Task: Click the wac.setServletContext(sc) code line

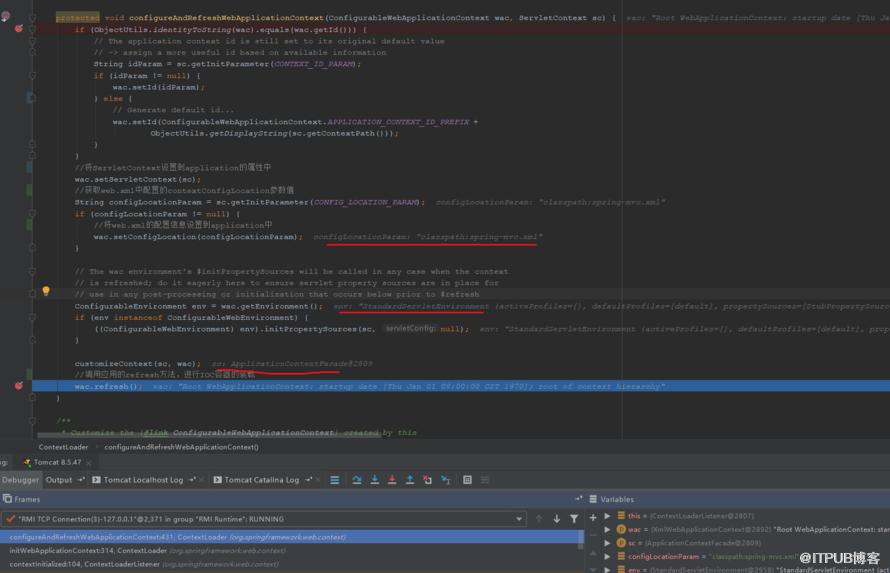Action: click(x=138, y=179)
